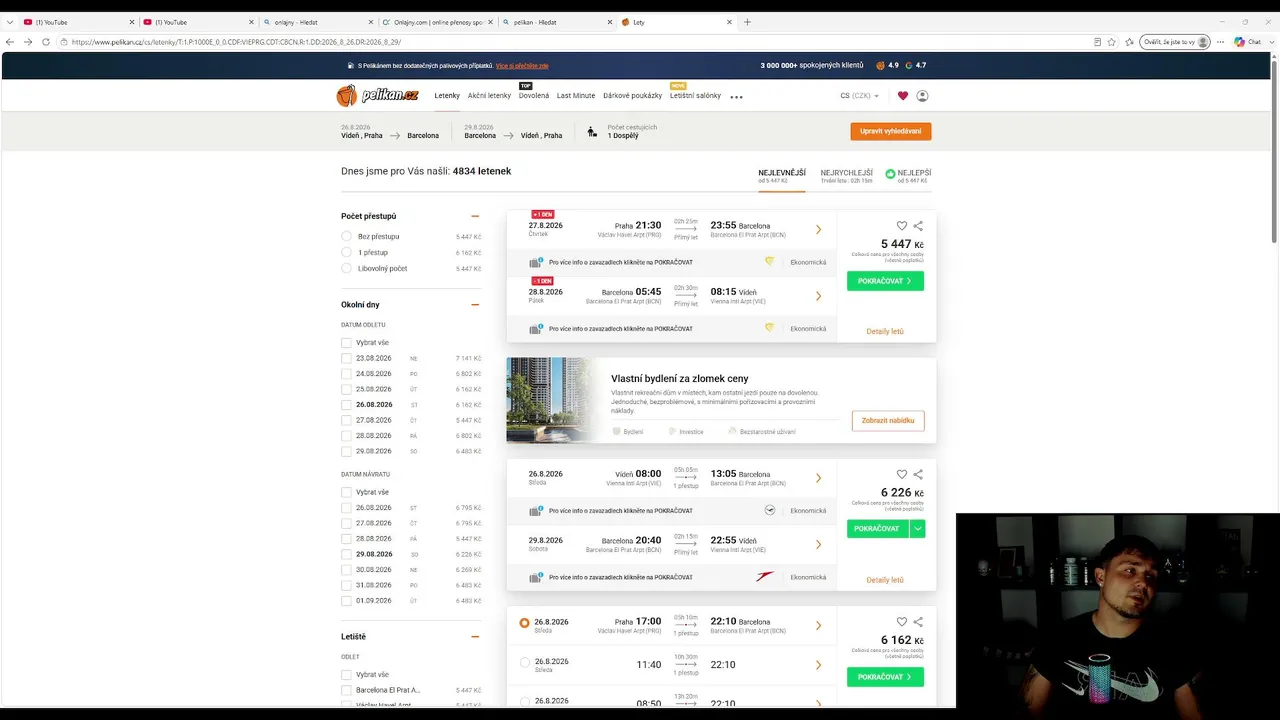Expand details of Barcelona 05:45 return flight
Image resolution: width=1280 pixels, height=720 pixels.
(818, 296)
